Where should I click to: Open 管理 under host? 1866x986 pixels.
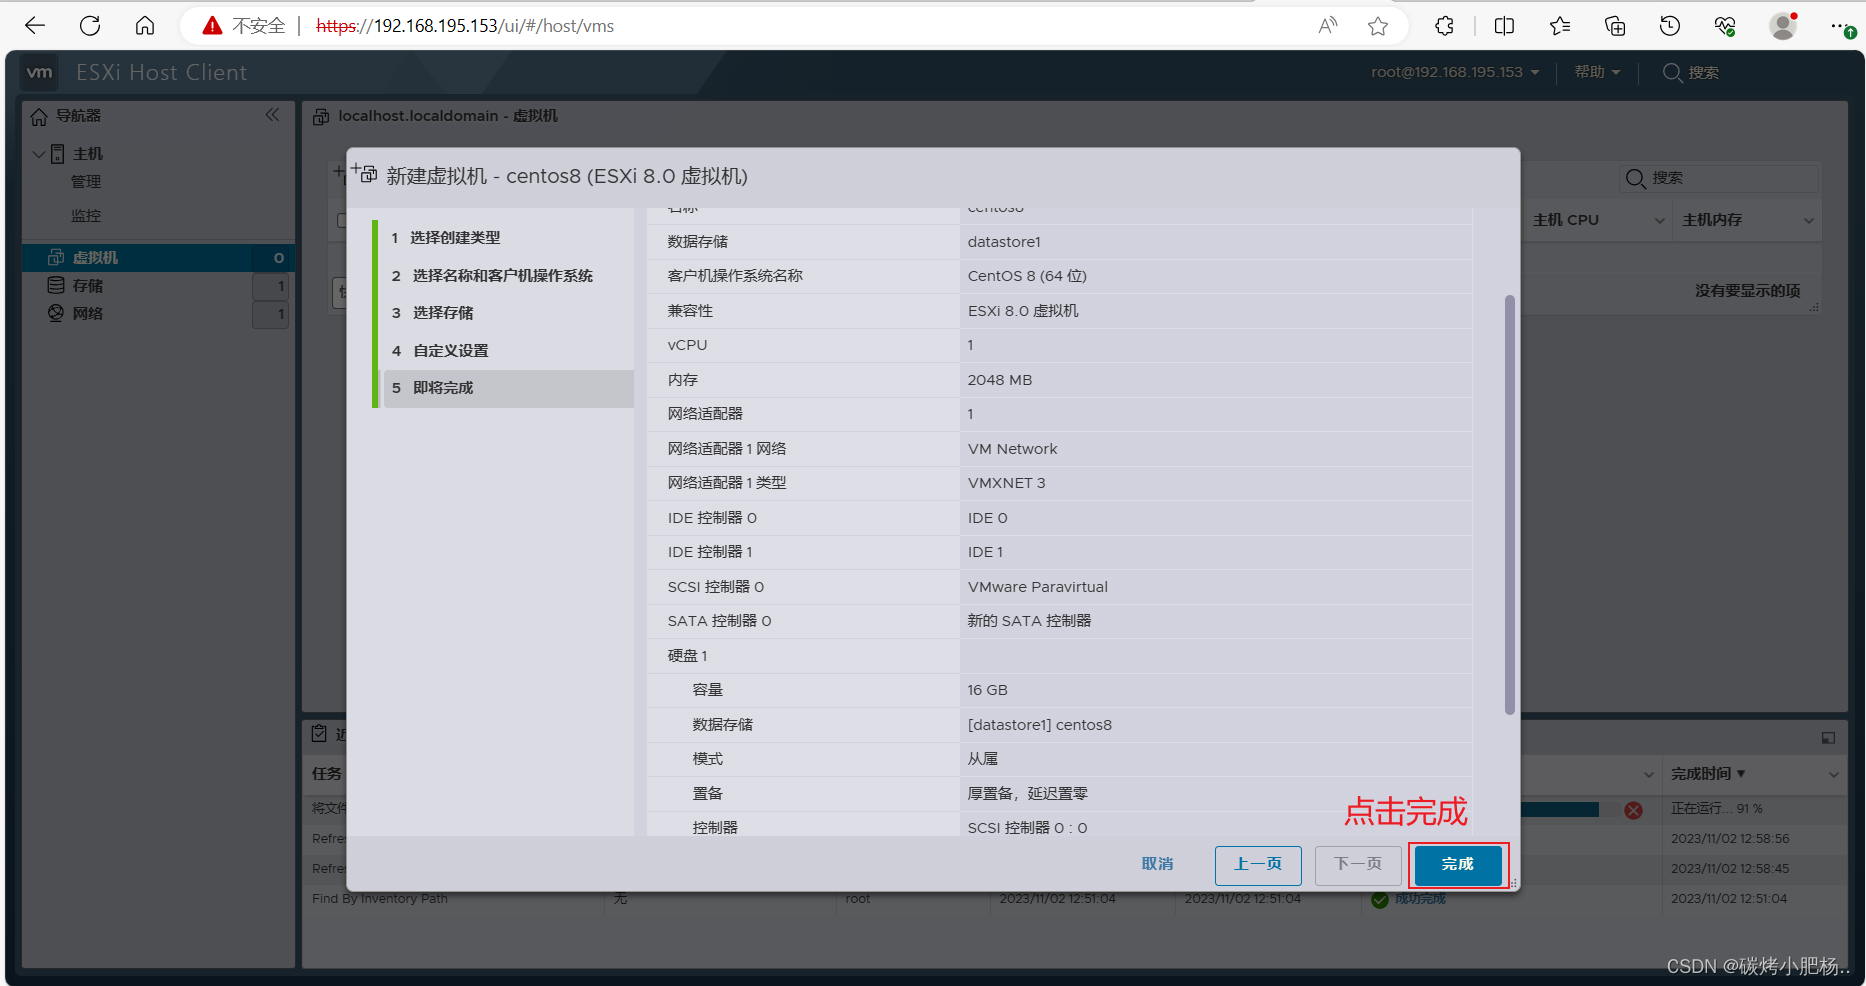[86, 182]
